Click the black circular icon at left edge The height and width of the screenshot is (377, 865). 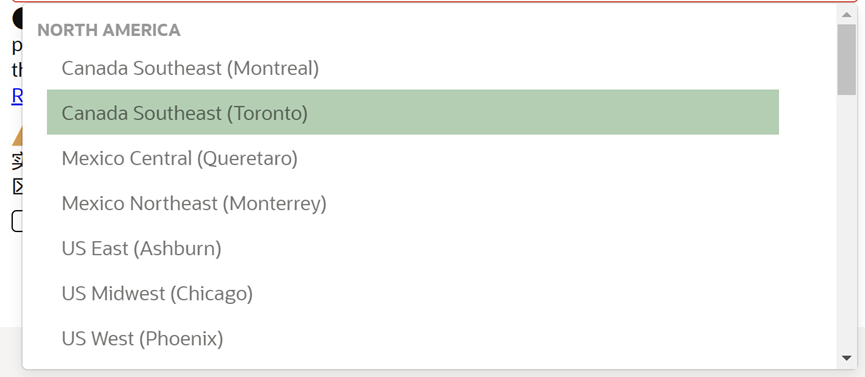[x=17, y=19]
